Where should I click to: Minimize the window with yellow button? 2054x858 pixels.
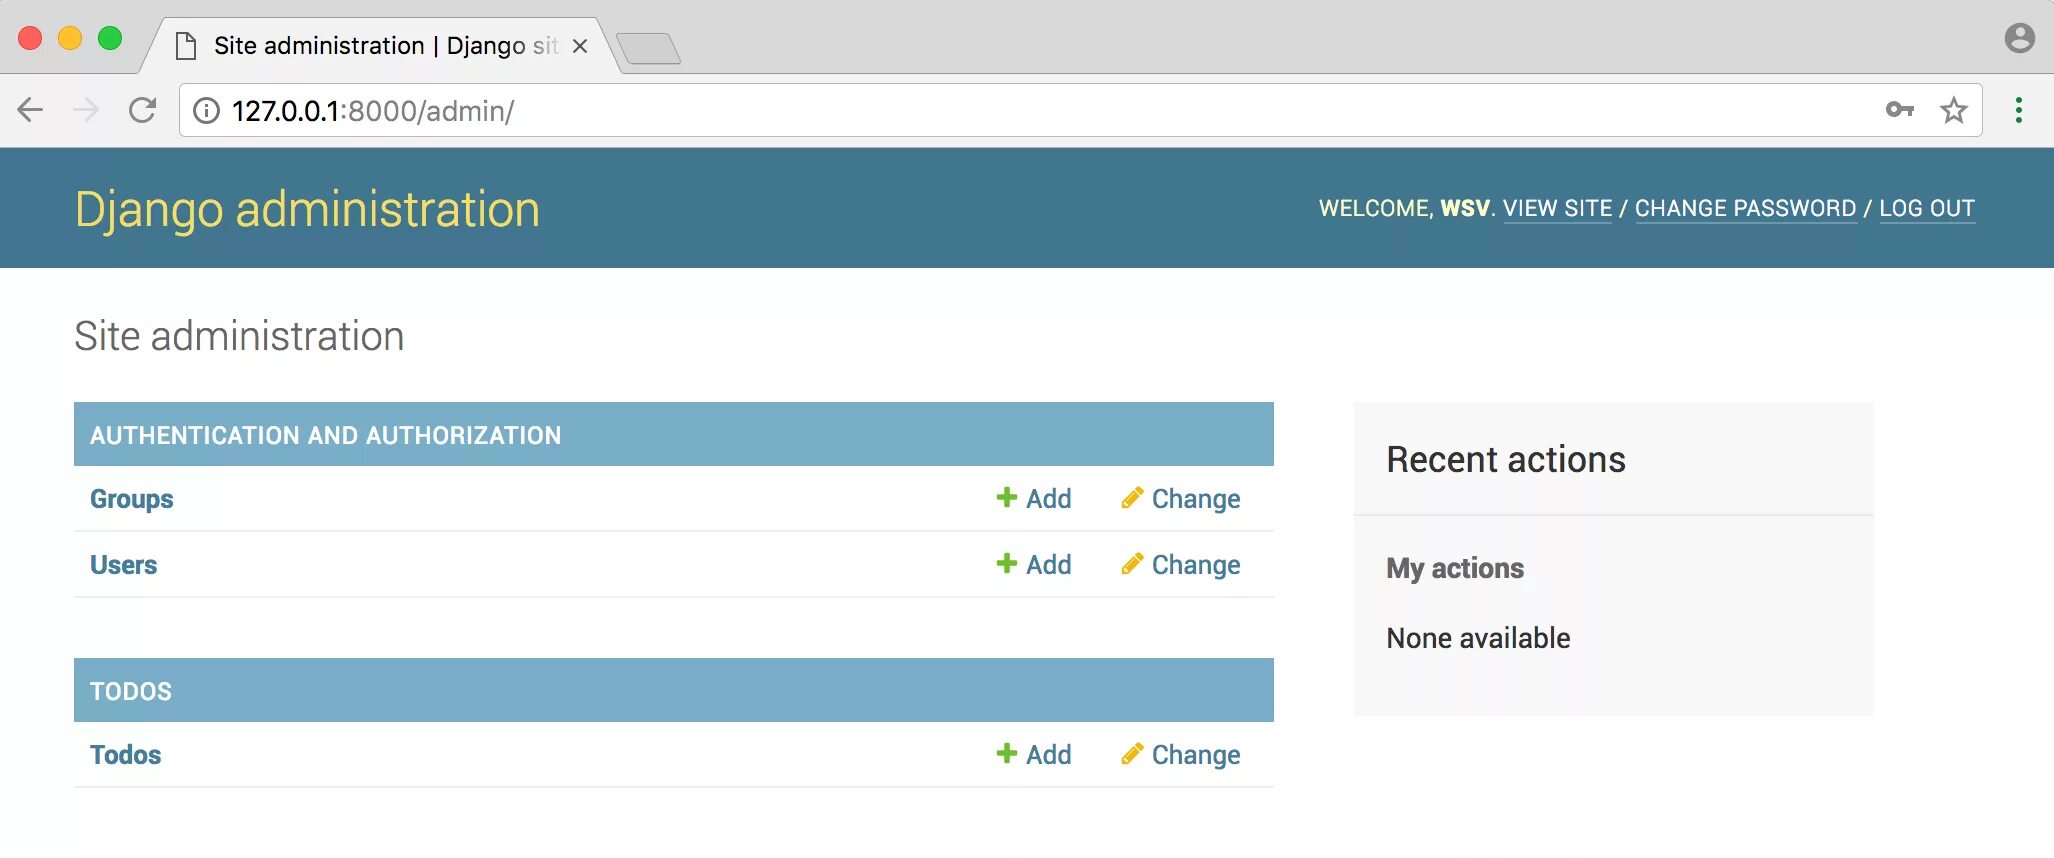[x=70, y=38]
